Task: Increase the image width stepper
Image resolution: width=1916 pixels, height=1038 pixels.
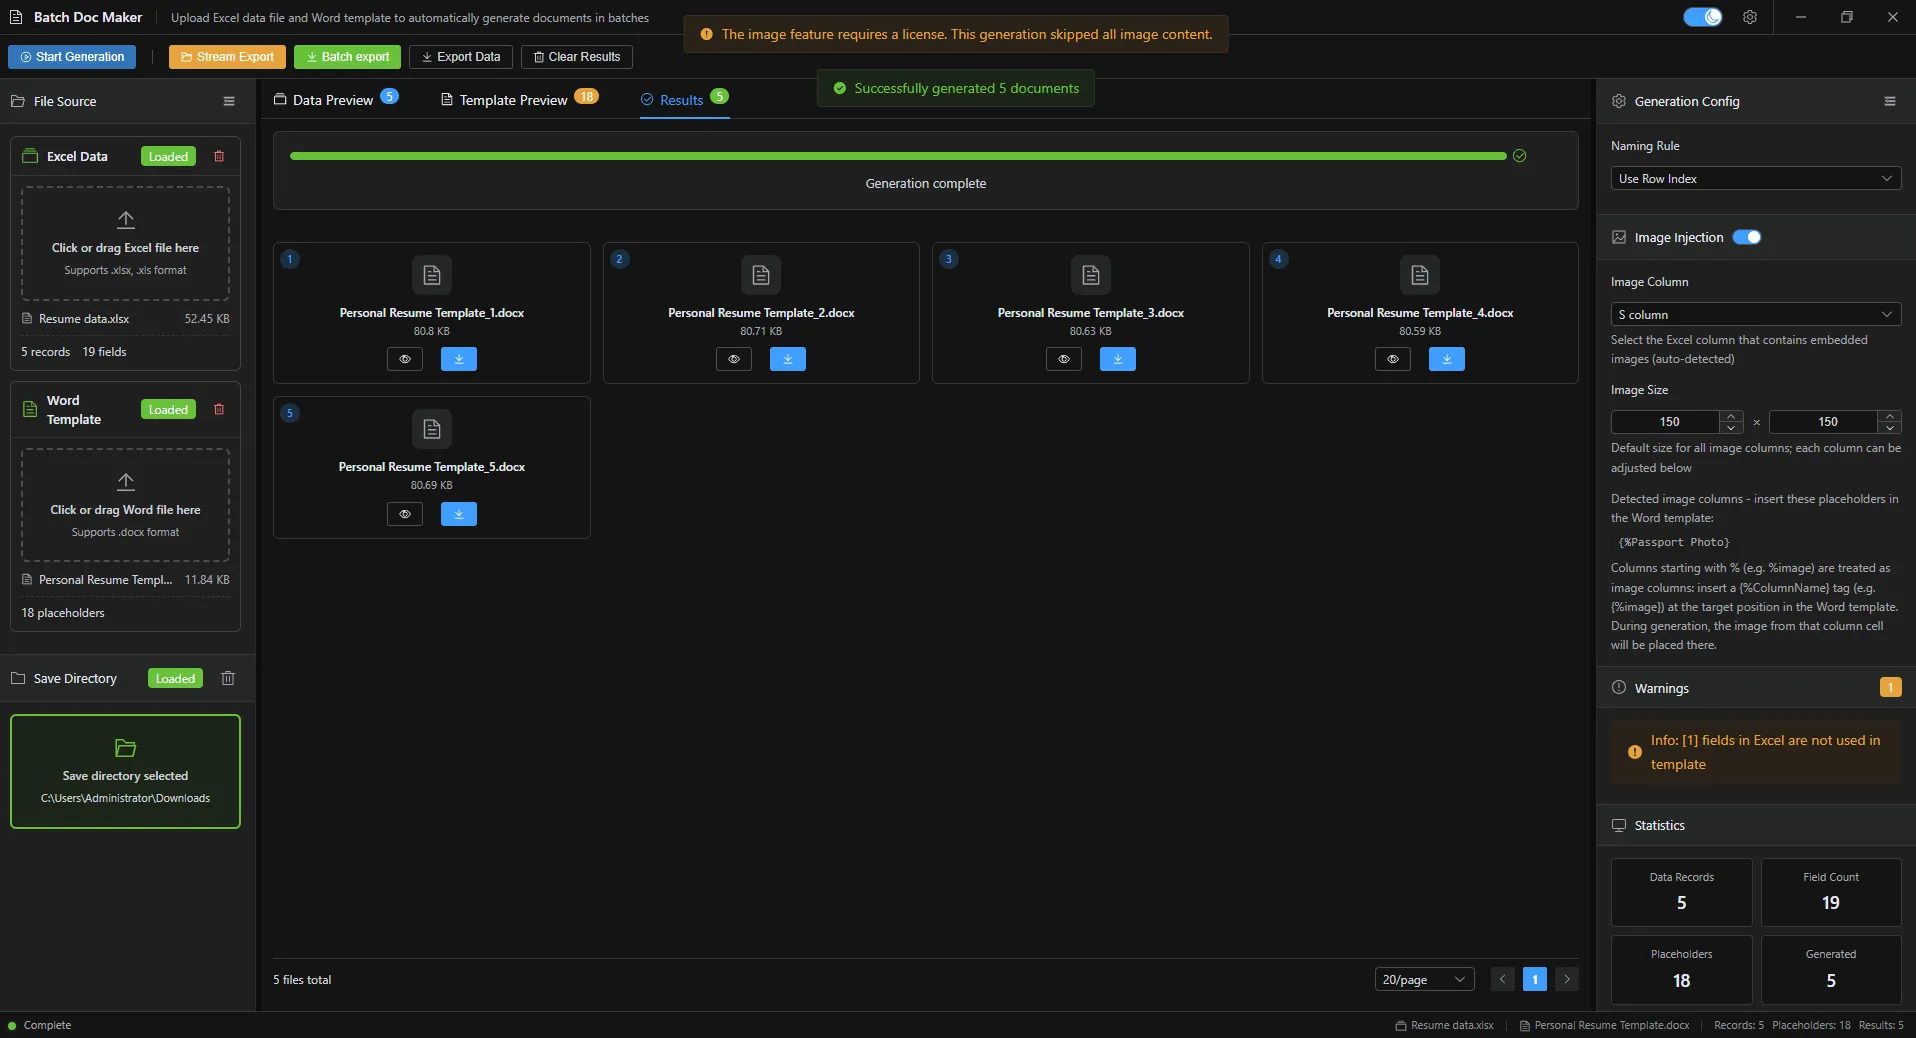Action: (x=1731, y=416)
